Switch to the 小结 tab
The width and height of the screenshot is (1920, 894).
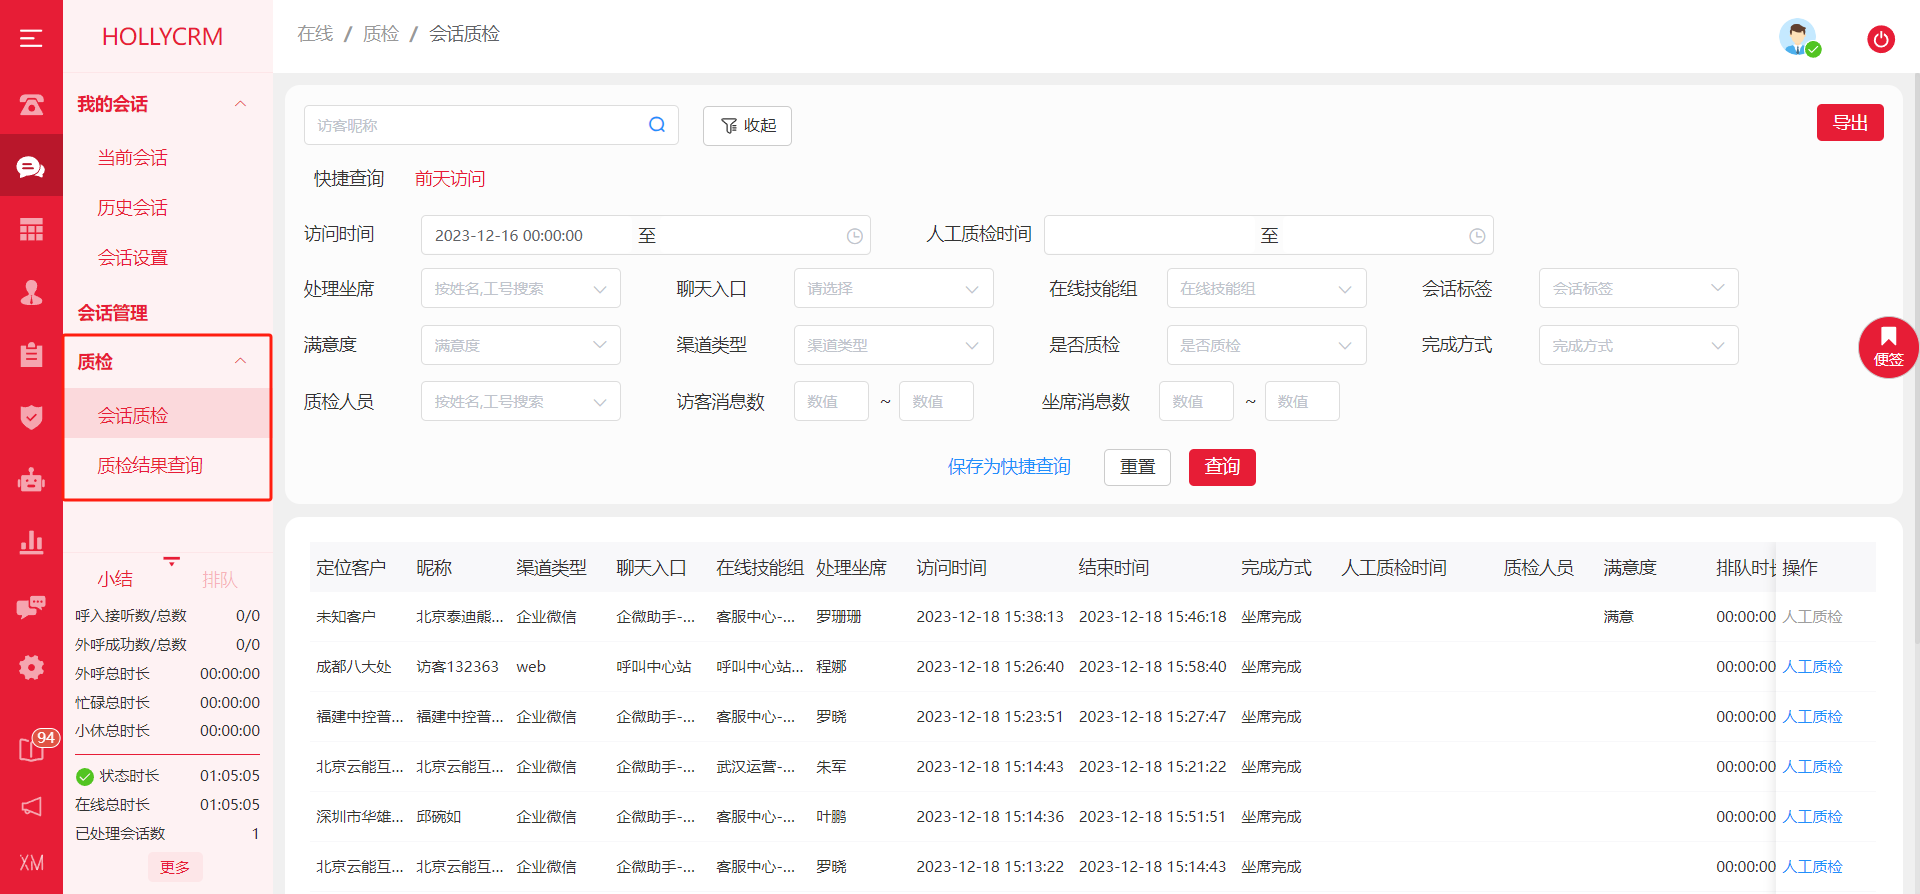click(x=115, y=579)
